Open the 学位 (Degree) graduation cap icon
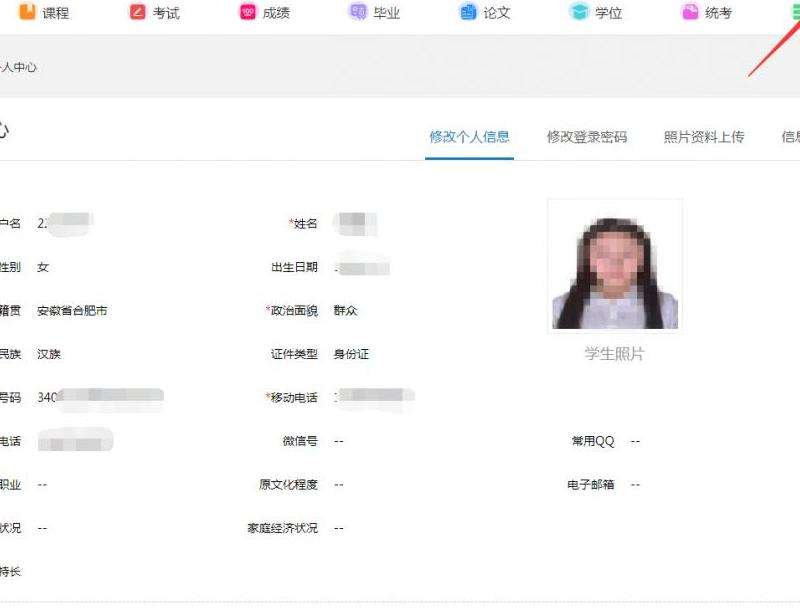Screen dimensions: 800x610 [579, 12]
